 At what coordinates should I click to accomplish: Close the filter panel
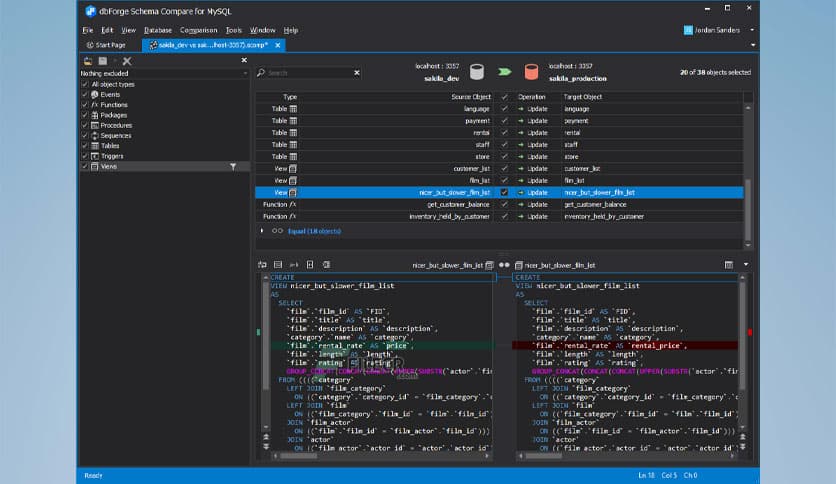(x=244, y=60)
